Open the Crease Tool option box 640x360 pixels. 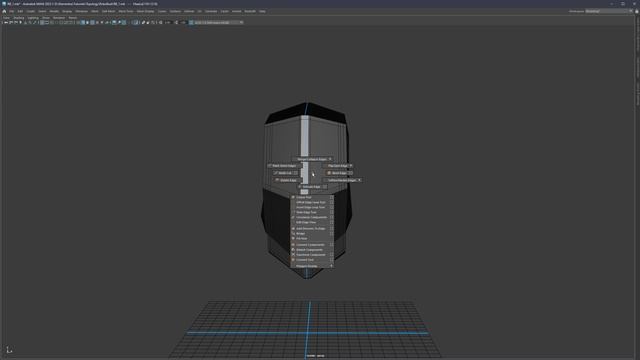[x=331, y=197]
